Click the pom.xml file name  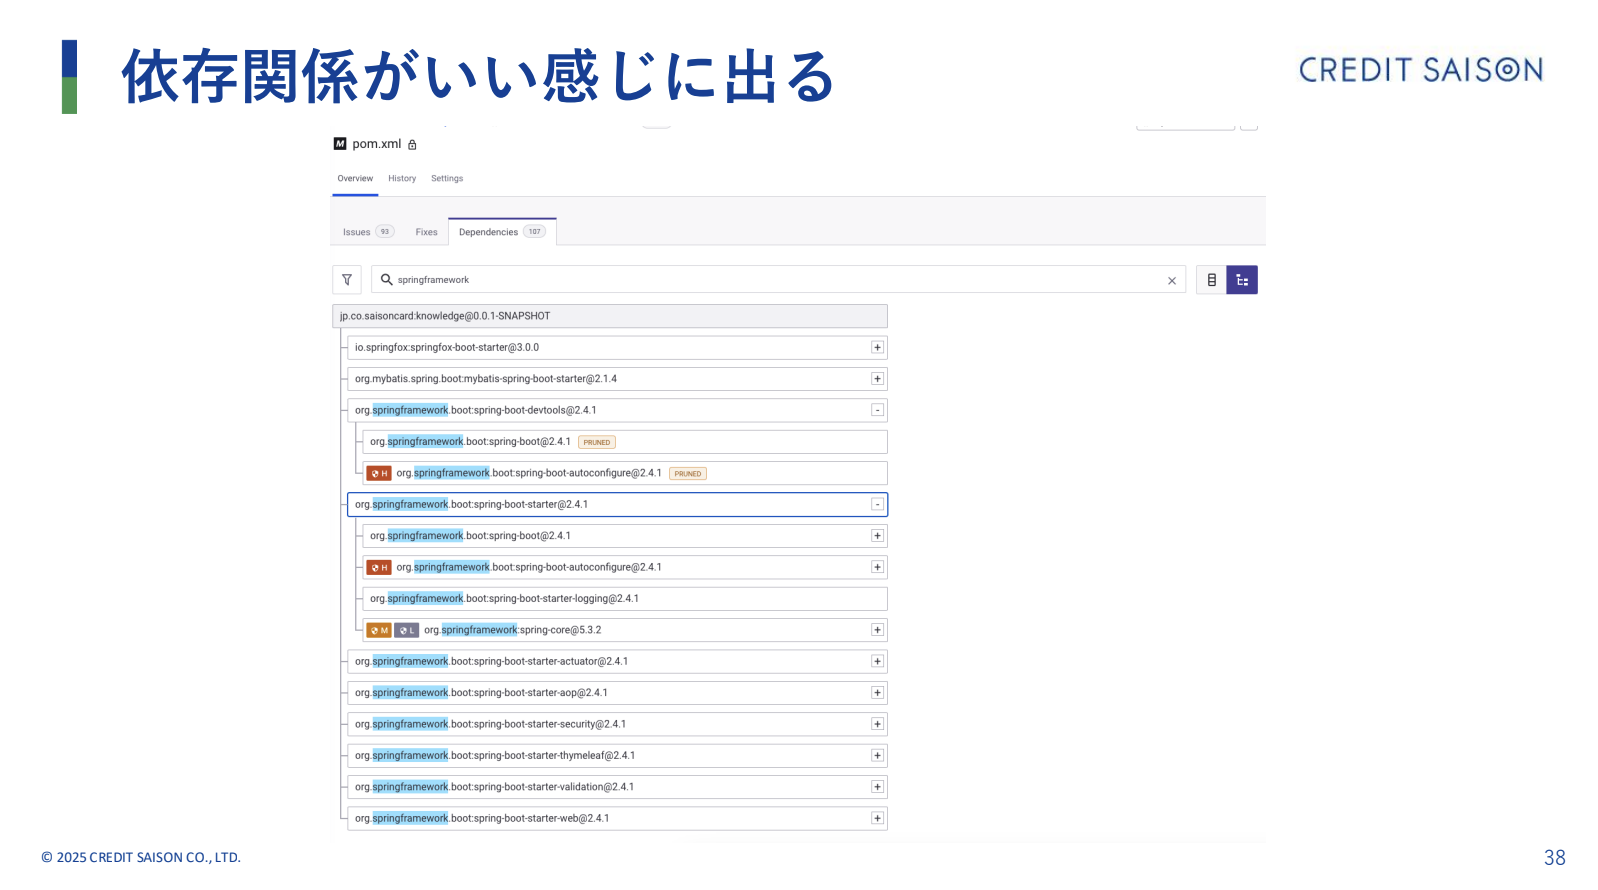(377, 144)
